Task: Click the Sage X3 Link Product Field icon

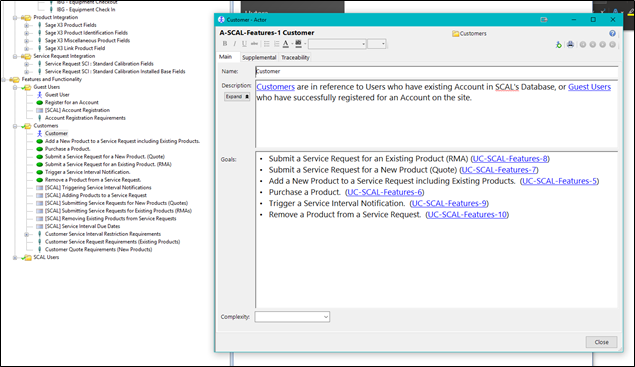Action: (x=40, y=48)
